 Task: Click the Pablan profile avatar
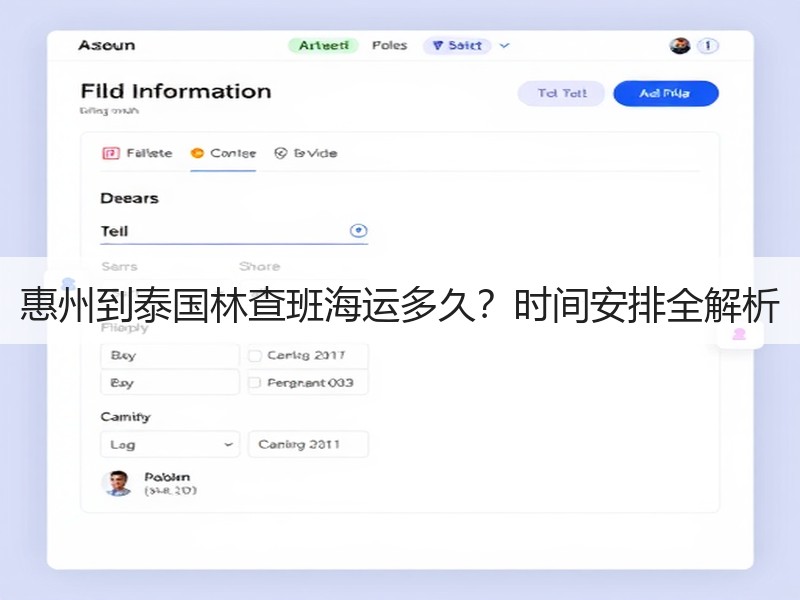tap(118, 483)
